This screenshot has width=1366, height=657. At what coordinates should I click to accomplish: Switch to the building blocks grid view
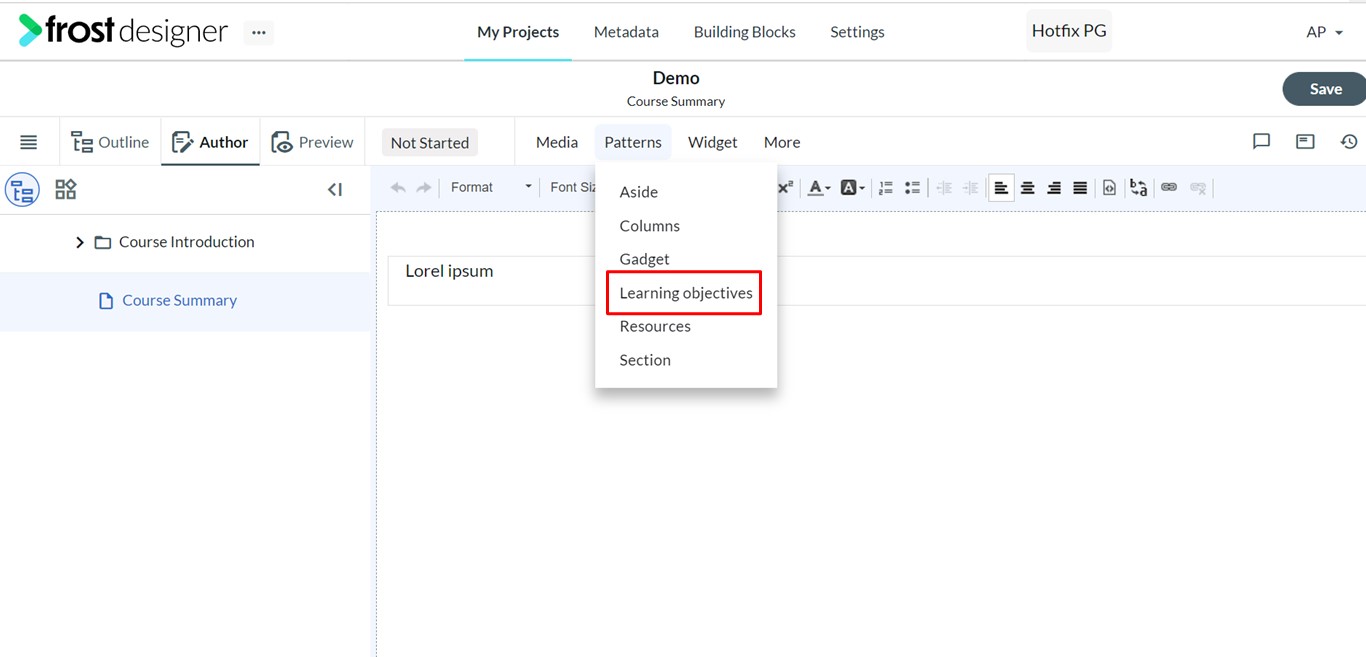(66, 189)
